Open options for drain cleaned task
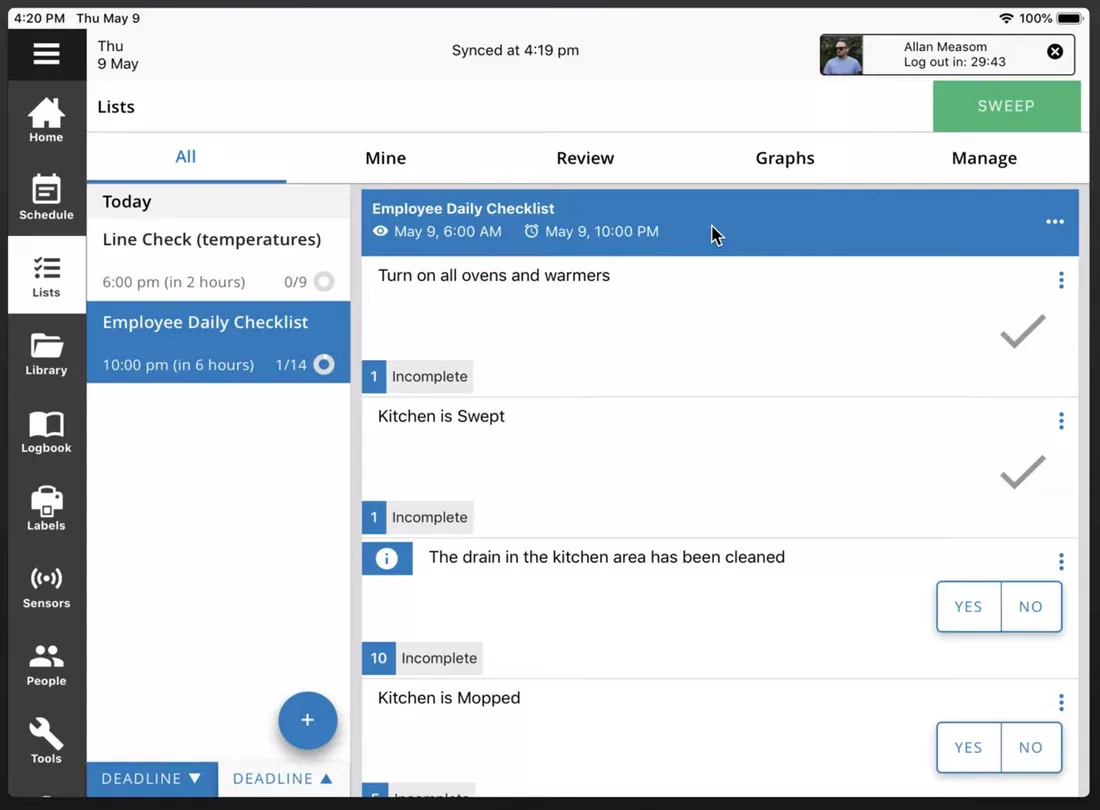The width and height of the screenshot is (1100, 810). (1061, 561)
